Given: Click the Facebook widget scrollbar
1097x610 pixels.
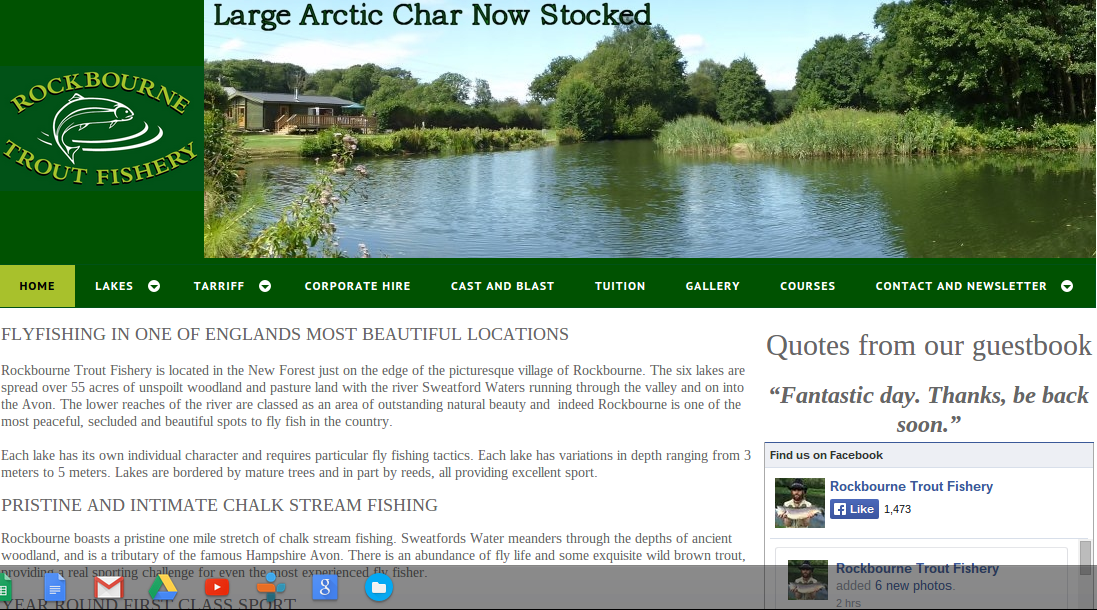Looking at the screenshot, I should 1085,558.
